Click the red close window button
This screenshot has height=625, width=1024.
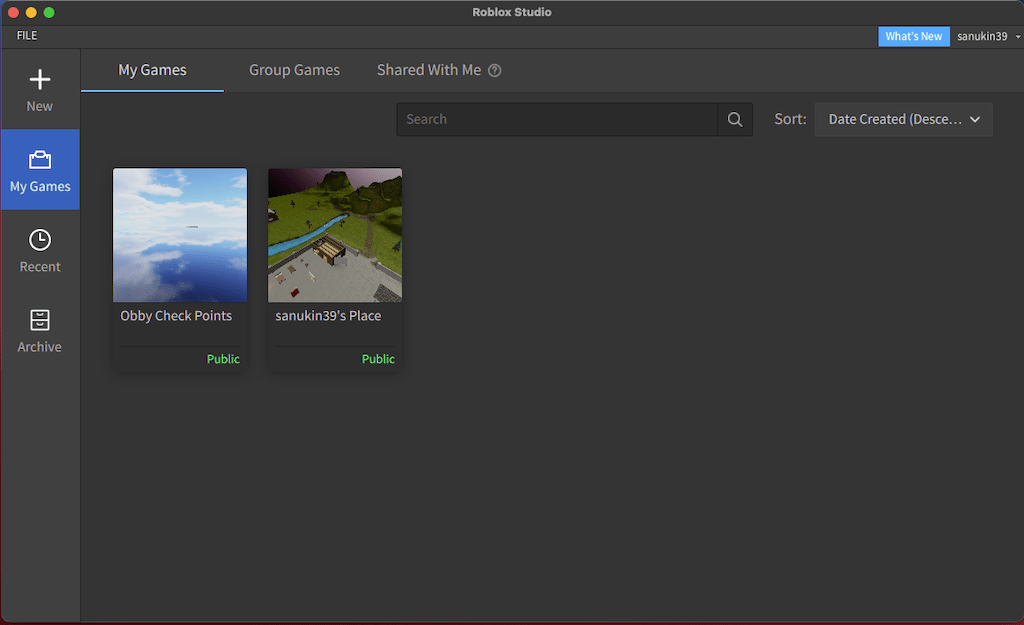13,12
